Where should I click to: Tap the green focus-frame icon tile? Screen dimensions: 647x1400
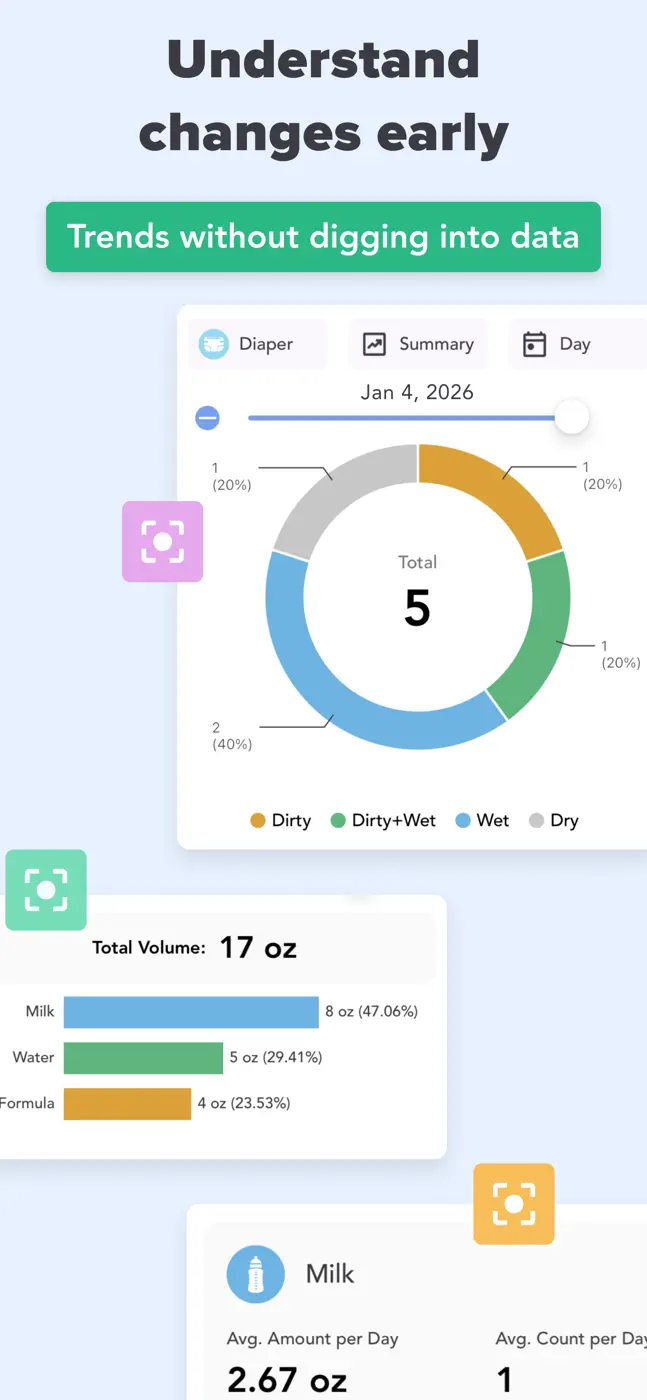tap(46, 890)
